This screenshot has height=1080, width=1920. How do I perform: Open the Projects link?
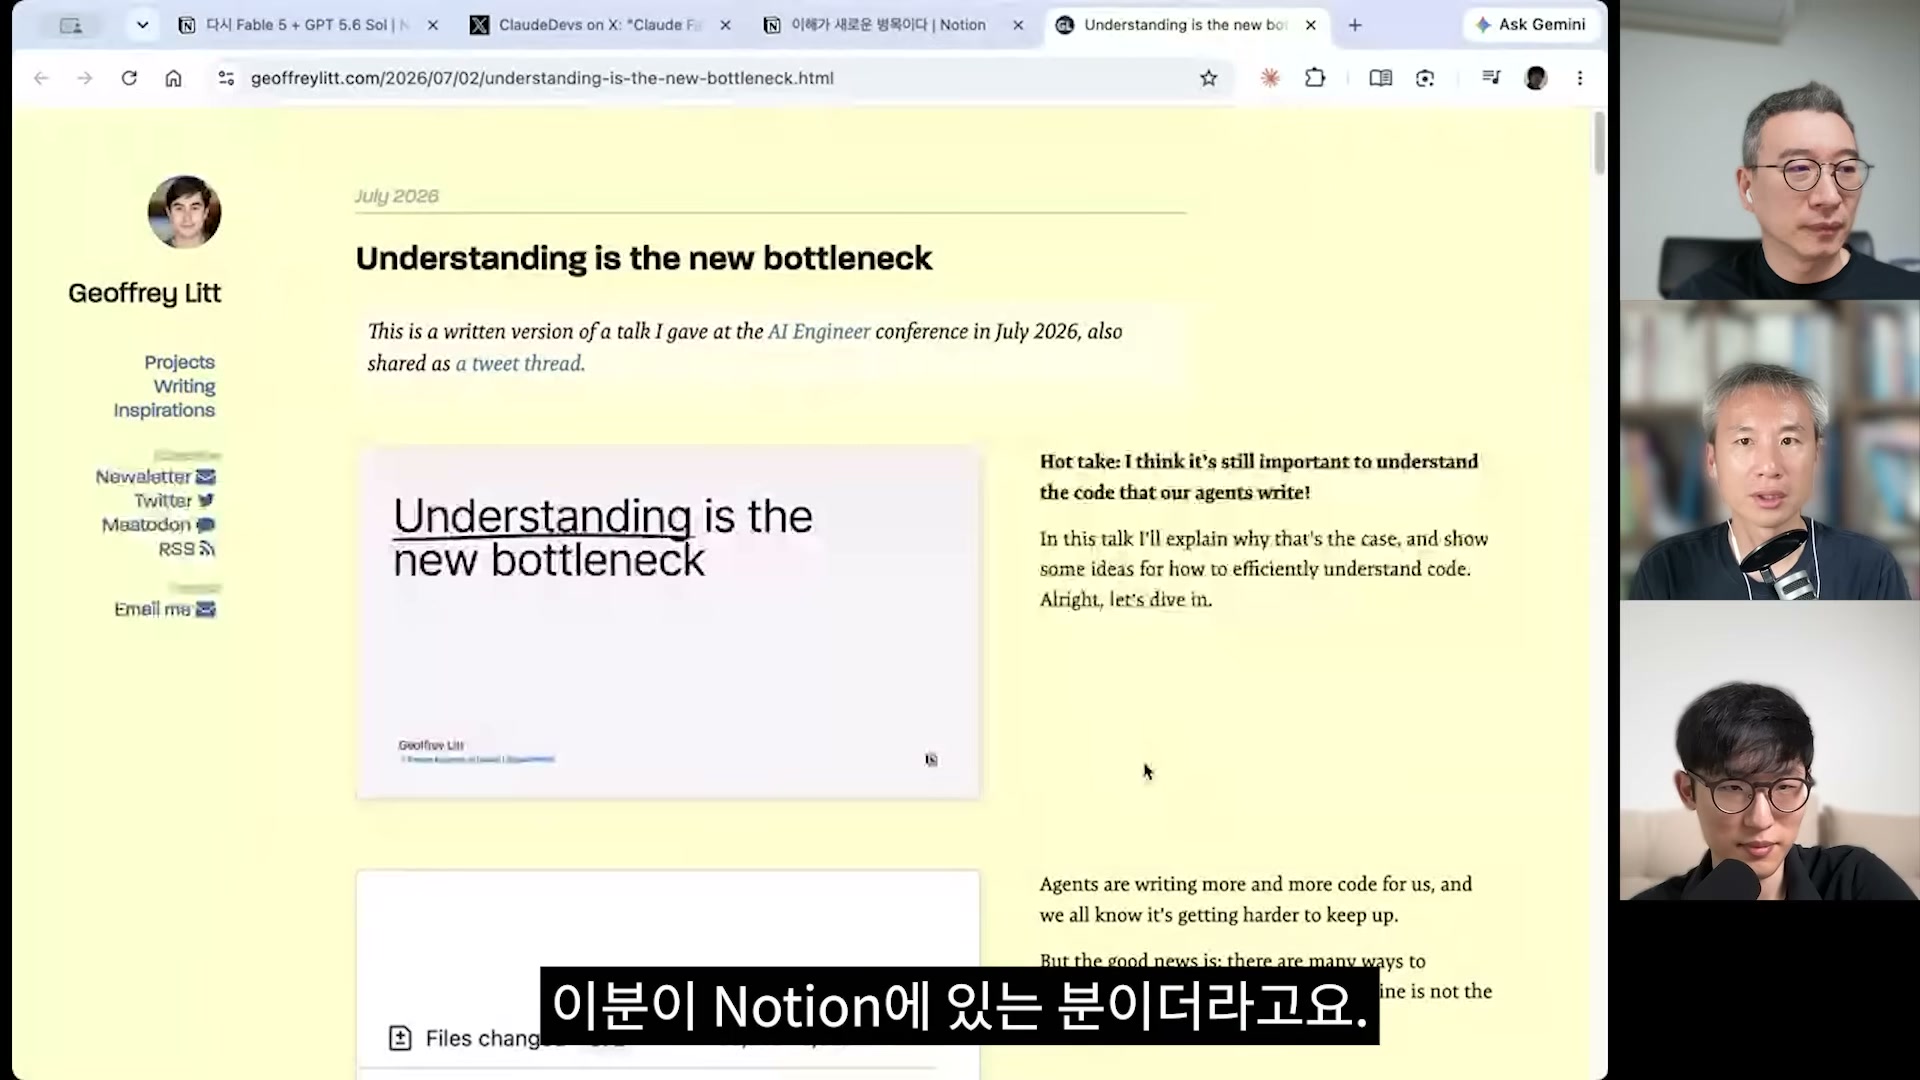click(179, 362)
